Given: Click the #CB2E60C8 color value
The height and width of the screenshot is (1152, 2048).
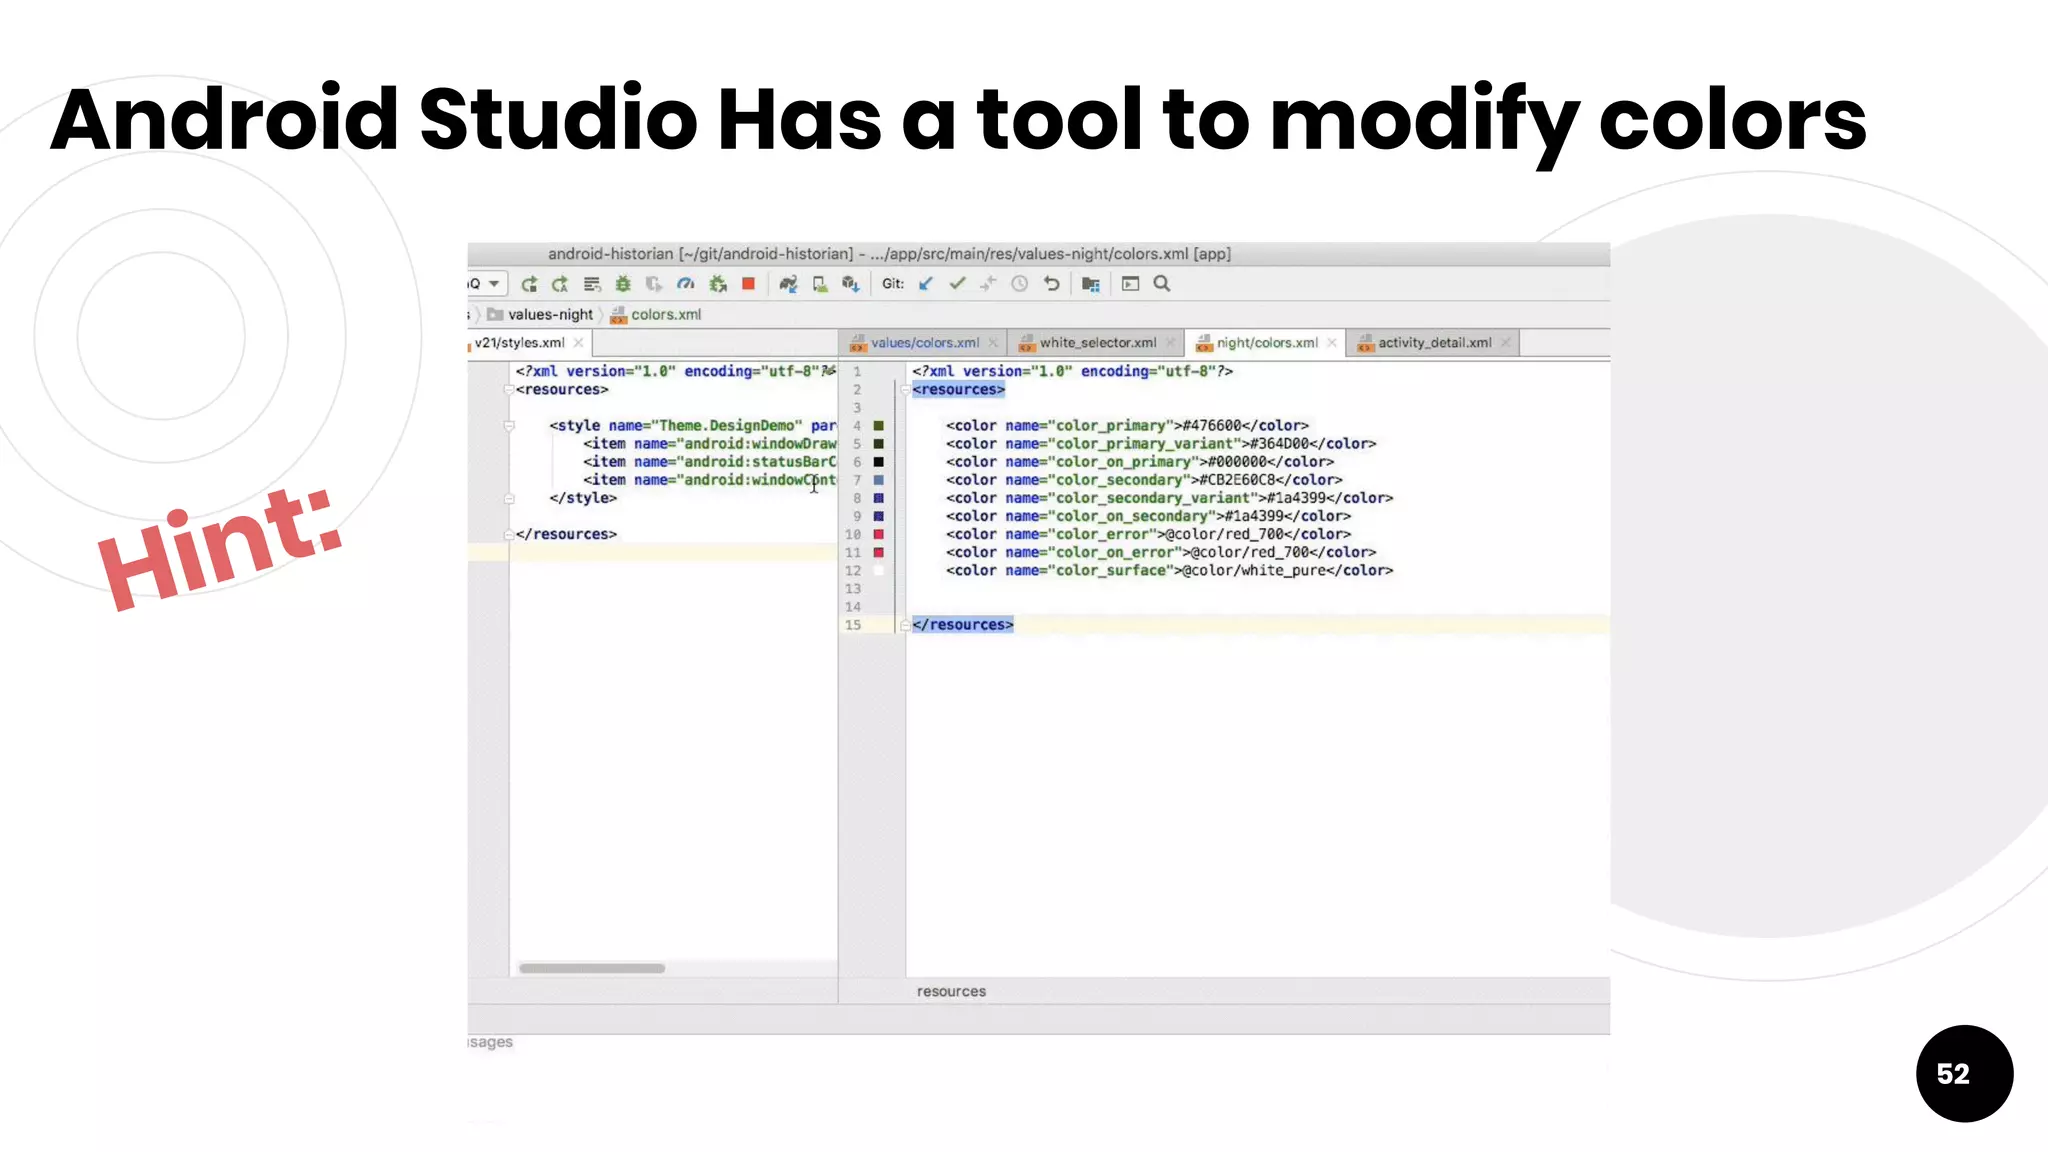Looking at the screenshot, I should click(1238, 480).
